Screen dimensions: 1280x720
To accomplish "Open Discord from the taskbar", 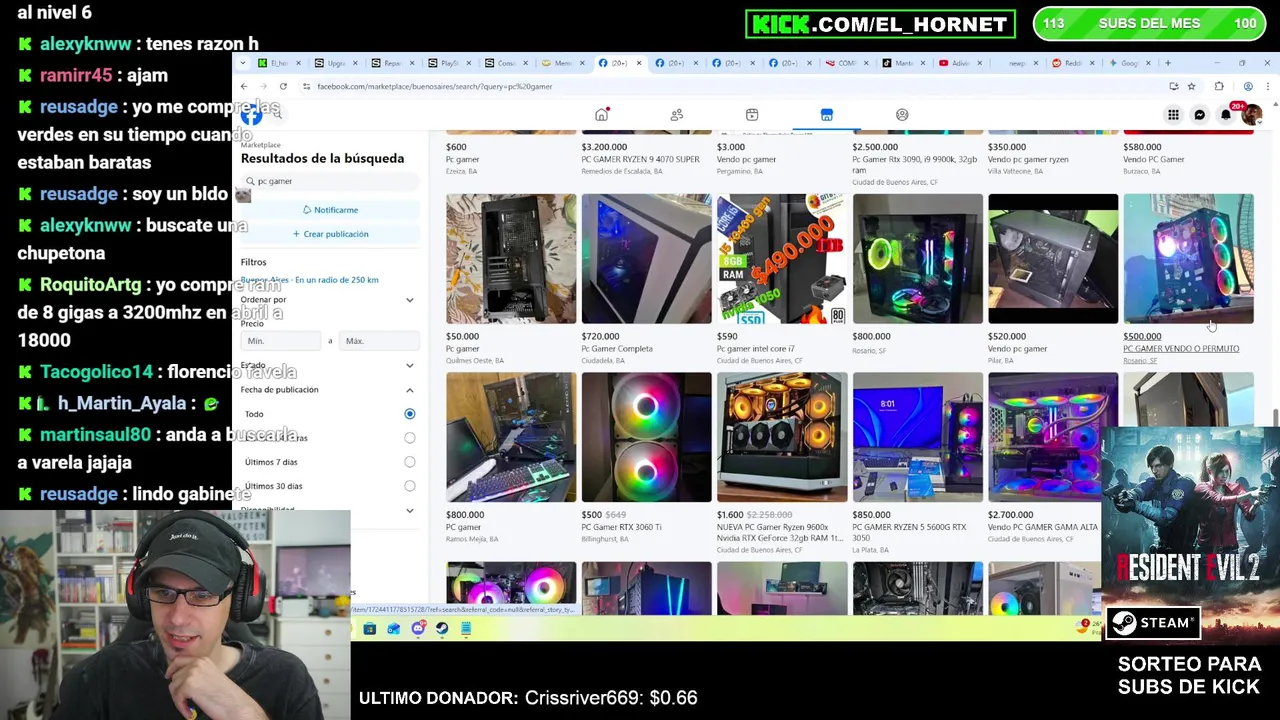I will click(x=418, y=628).
